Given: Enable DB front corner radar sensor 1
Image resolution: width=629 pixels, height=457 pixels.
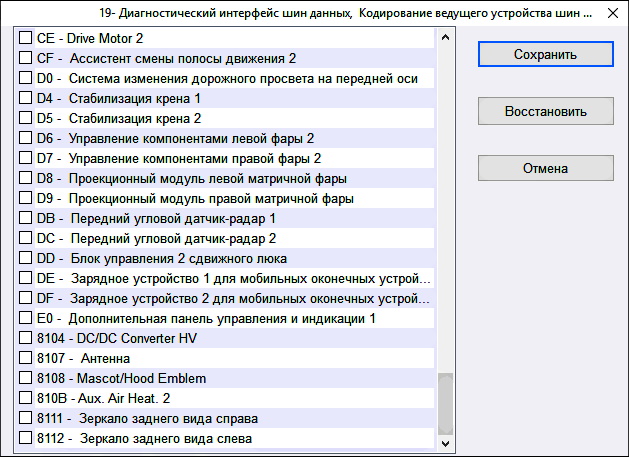Looking at the screenshot, I should [26, 218].
